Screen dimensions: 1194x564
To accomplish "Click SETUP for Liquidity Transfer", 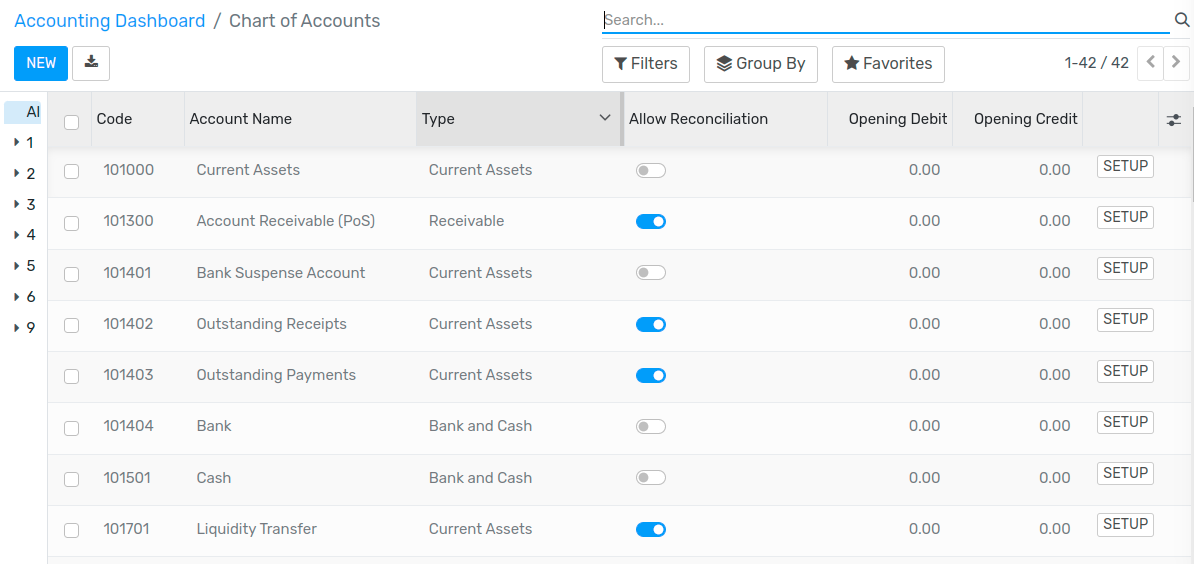I will 1125,524.
